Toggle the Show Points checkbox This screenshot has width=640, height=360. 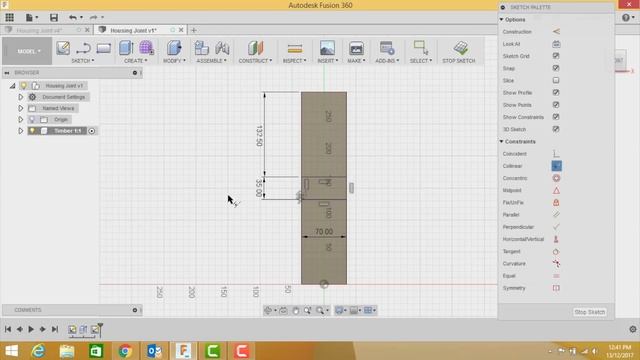point(556,105)
